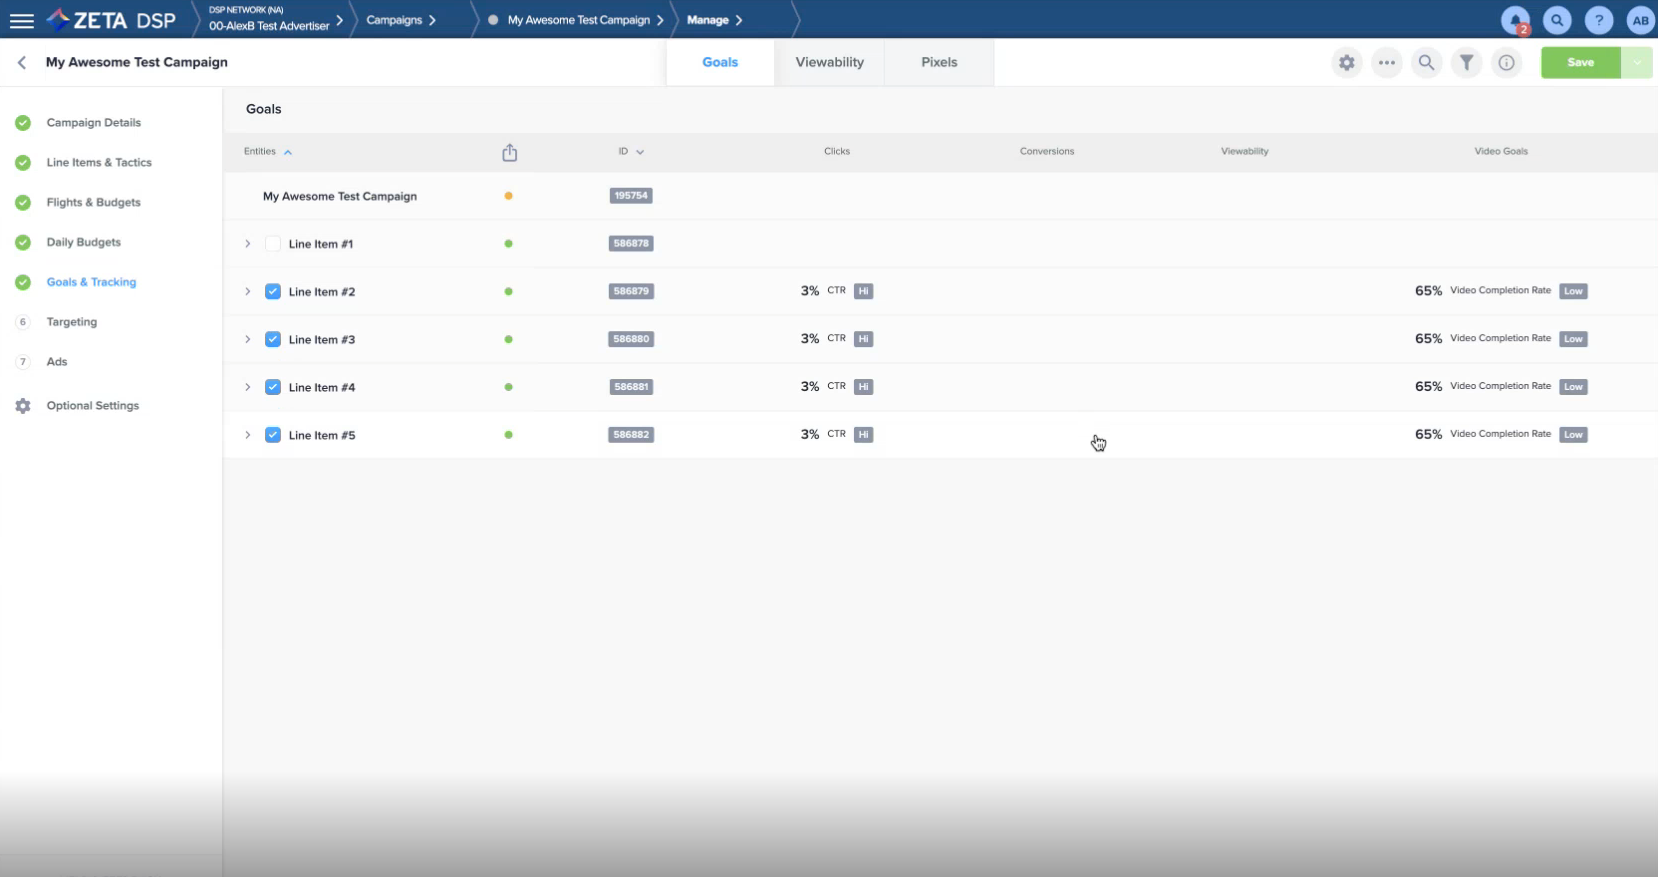The height and width of the screenshot is (877, 1658).
Task: Switch to the Pixels tab
Action: coord(939,62)
